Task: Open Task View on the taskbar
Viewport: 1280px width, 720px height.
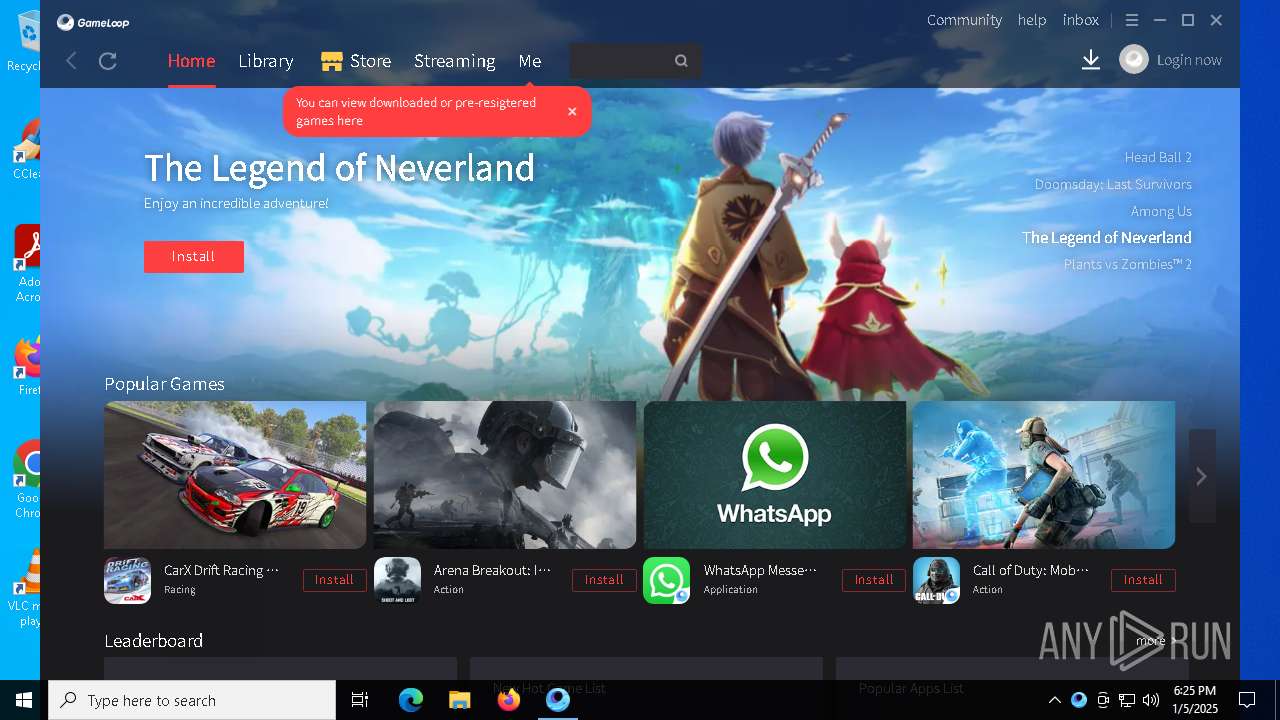Action: click(360, 700)
